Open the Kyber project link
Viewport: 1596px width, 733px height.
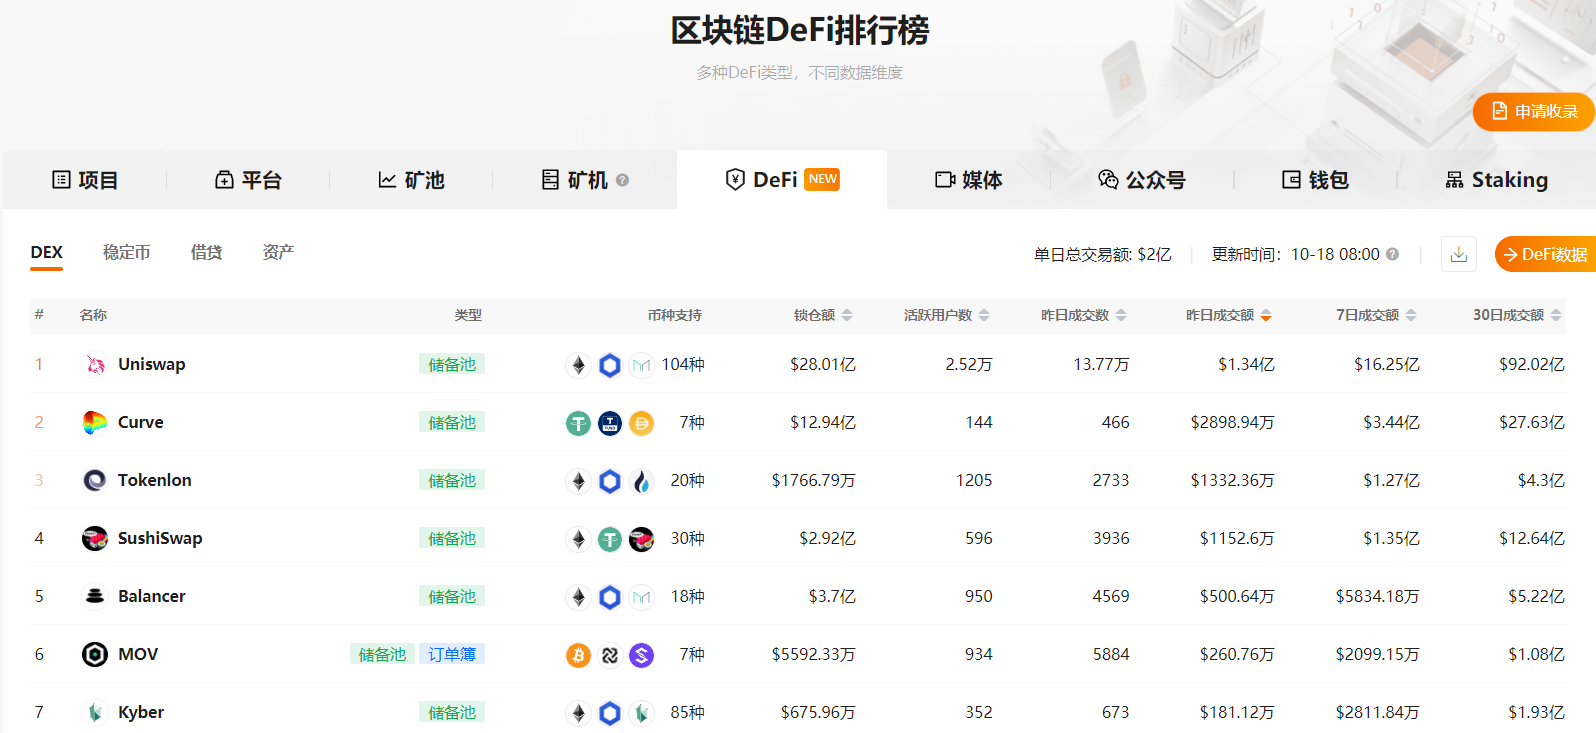tap(140, 712)
